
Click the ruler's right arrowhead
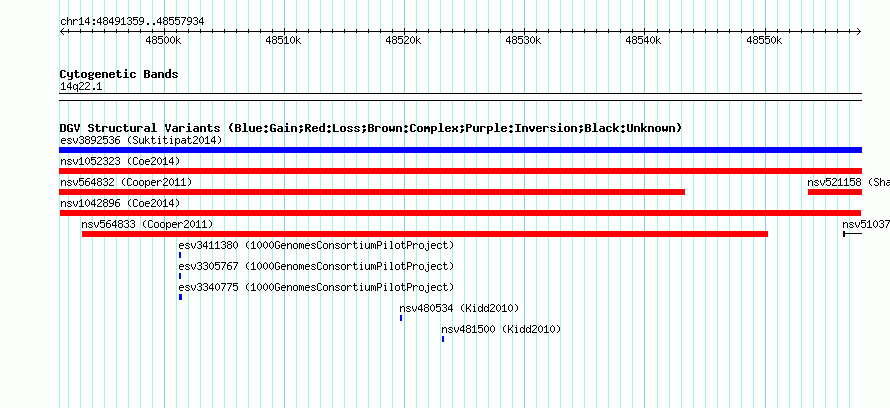pos(859,32)
